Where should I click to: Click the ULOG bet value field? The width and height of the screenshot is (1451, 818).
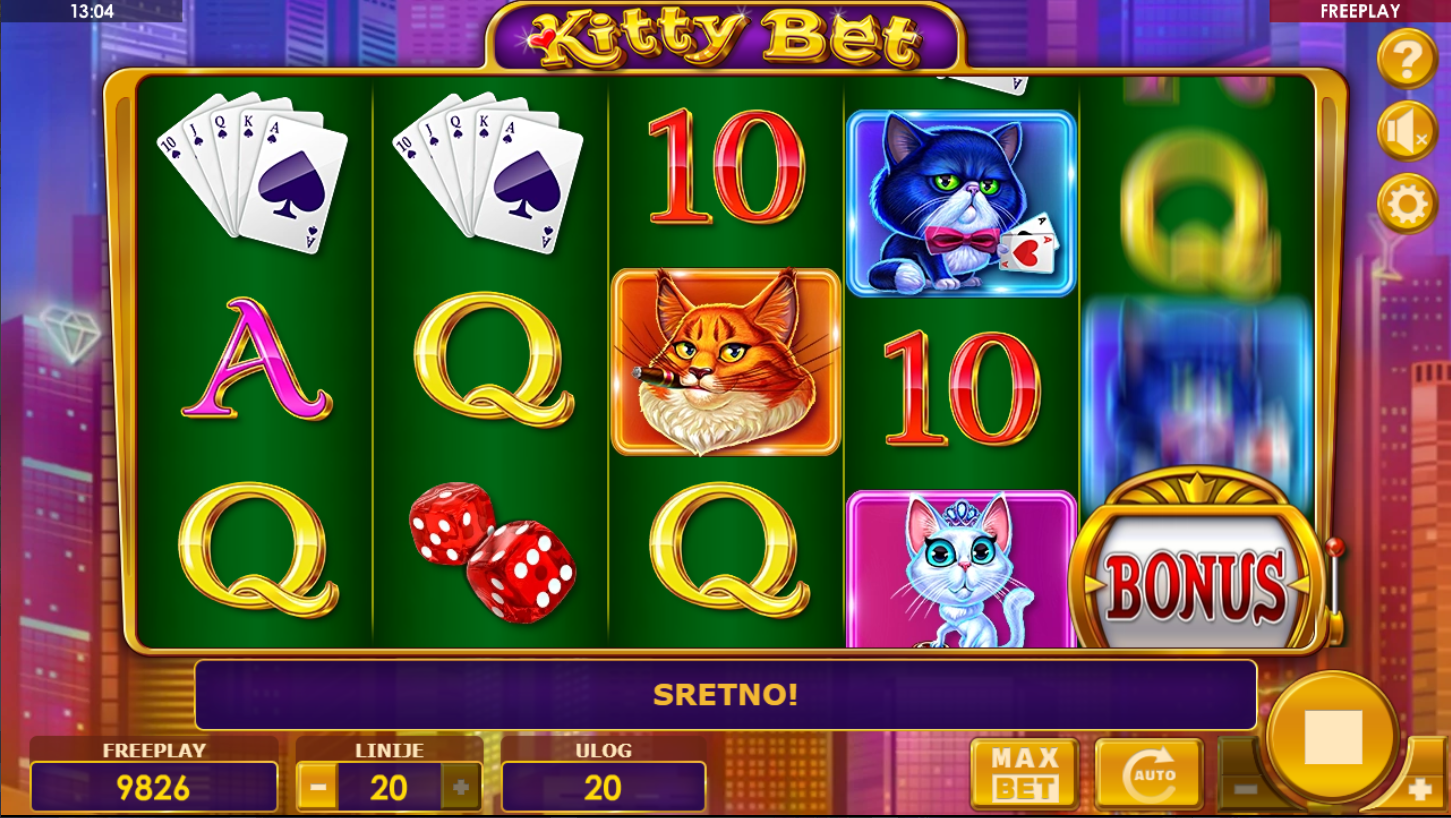603,788
